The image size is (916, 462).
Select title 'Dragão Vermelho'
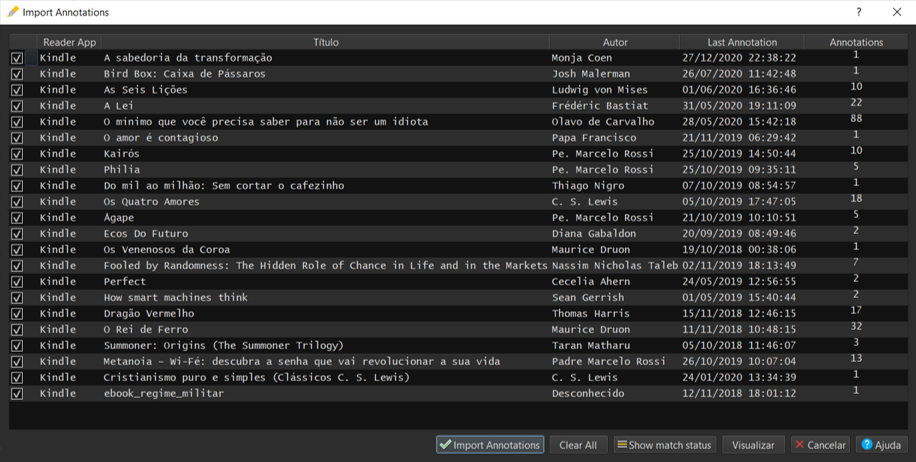coord(149,313)
